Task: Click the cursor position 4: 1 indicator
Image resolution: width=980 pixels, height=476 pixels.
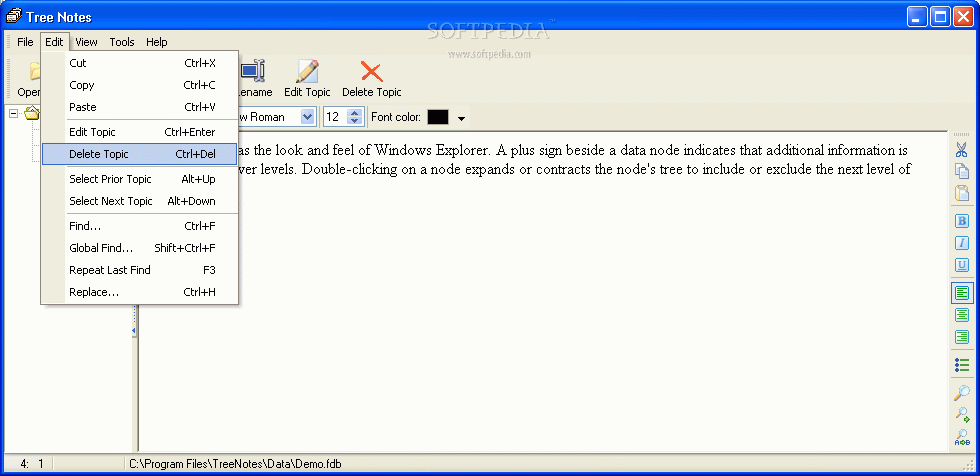Action: [x=32, y=464]
